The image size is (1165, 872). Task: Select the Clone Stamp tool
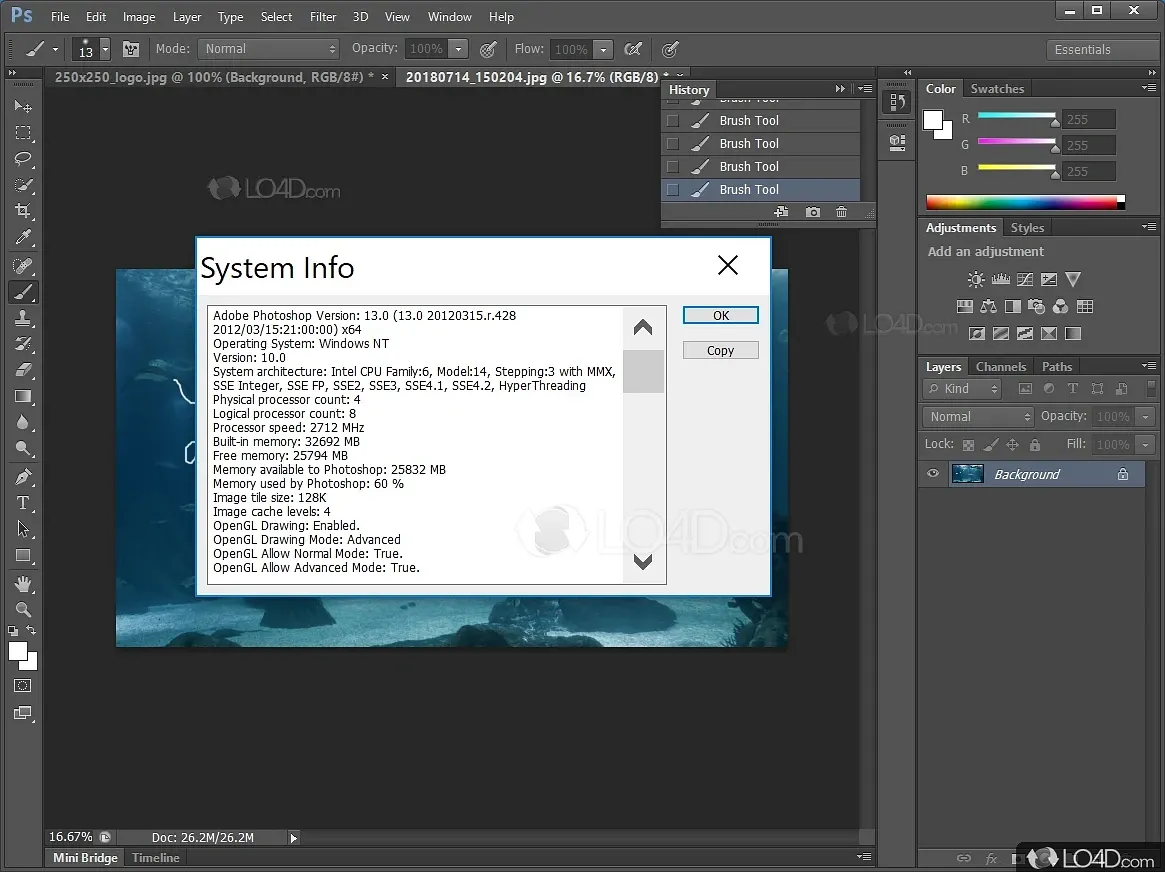coord(23,318)
